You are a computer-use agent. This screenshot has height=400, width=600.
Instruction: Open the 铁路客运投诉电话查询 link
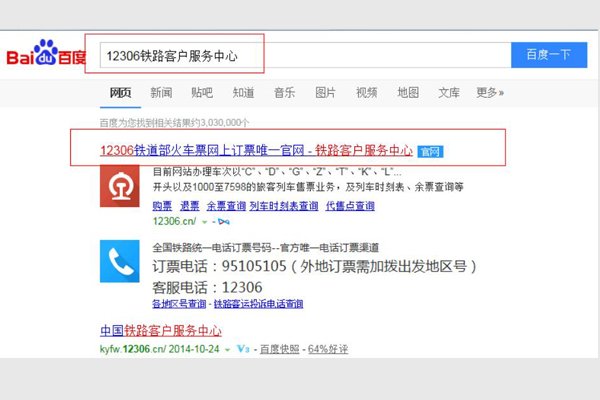click(258, 304)
